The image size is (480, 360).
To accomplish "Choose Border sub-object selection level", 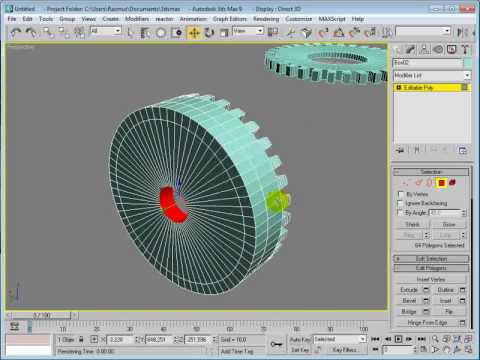I will pos(430,182).
